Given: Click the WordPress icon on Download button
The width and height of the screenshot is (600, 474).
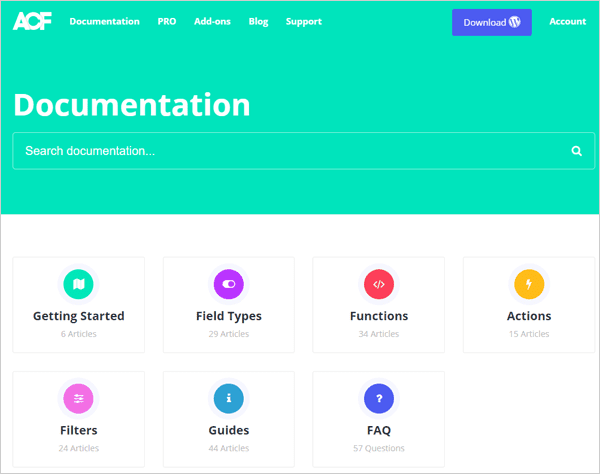Looking at the screenshot, I should click(515, 22).
